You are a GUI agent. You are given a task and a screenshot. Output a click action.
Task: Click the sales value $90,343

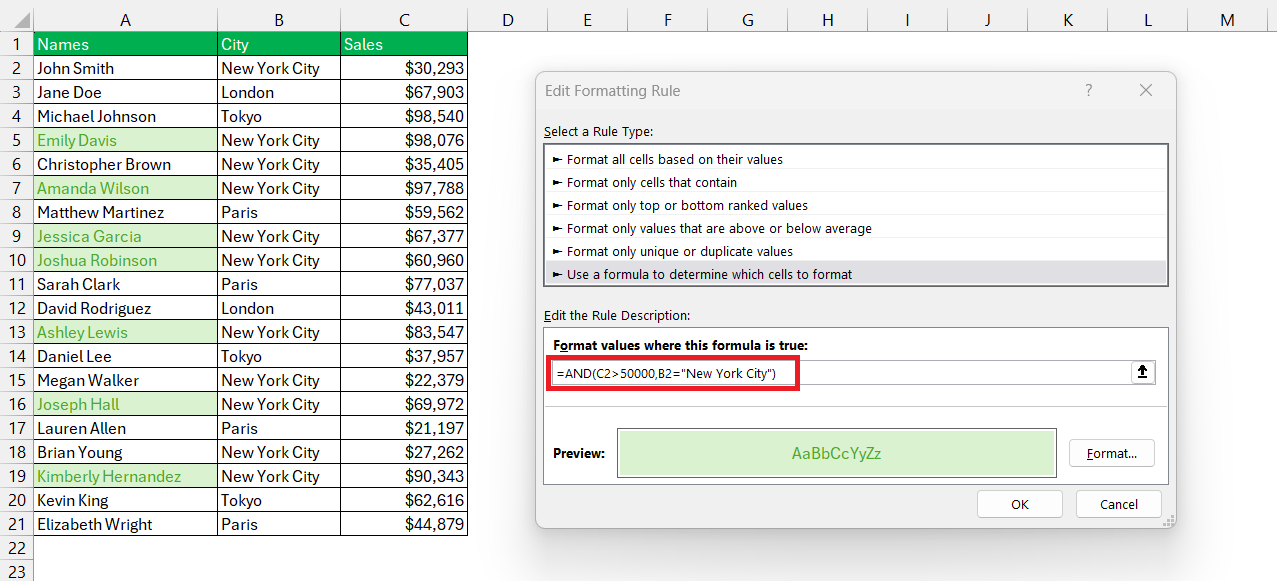pyautogui.click(x=404, y=476)
